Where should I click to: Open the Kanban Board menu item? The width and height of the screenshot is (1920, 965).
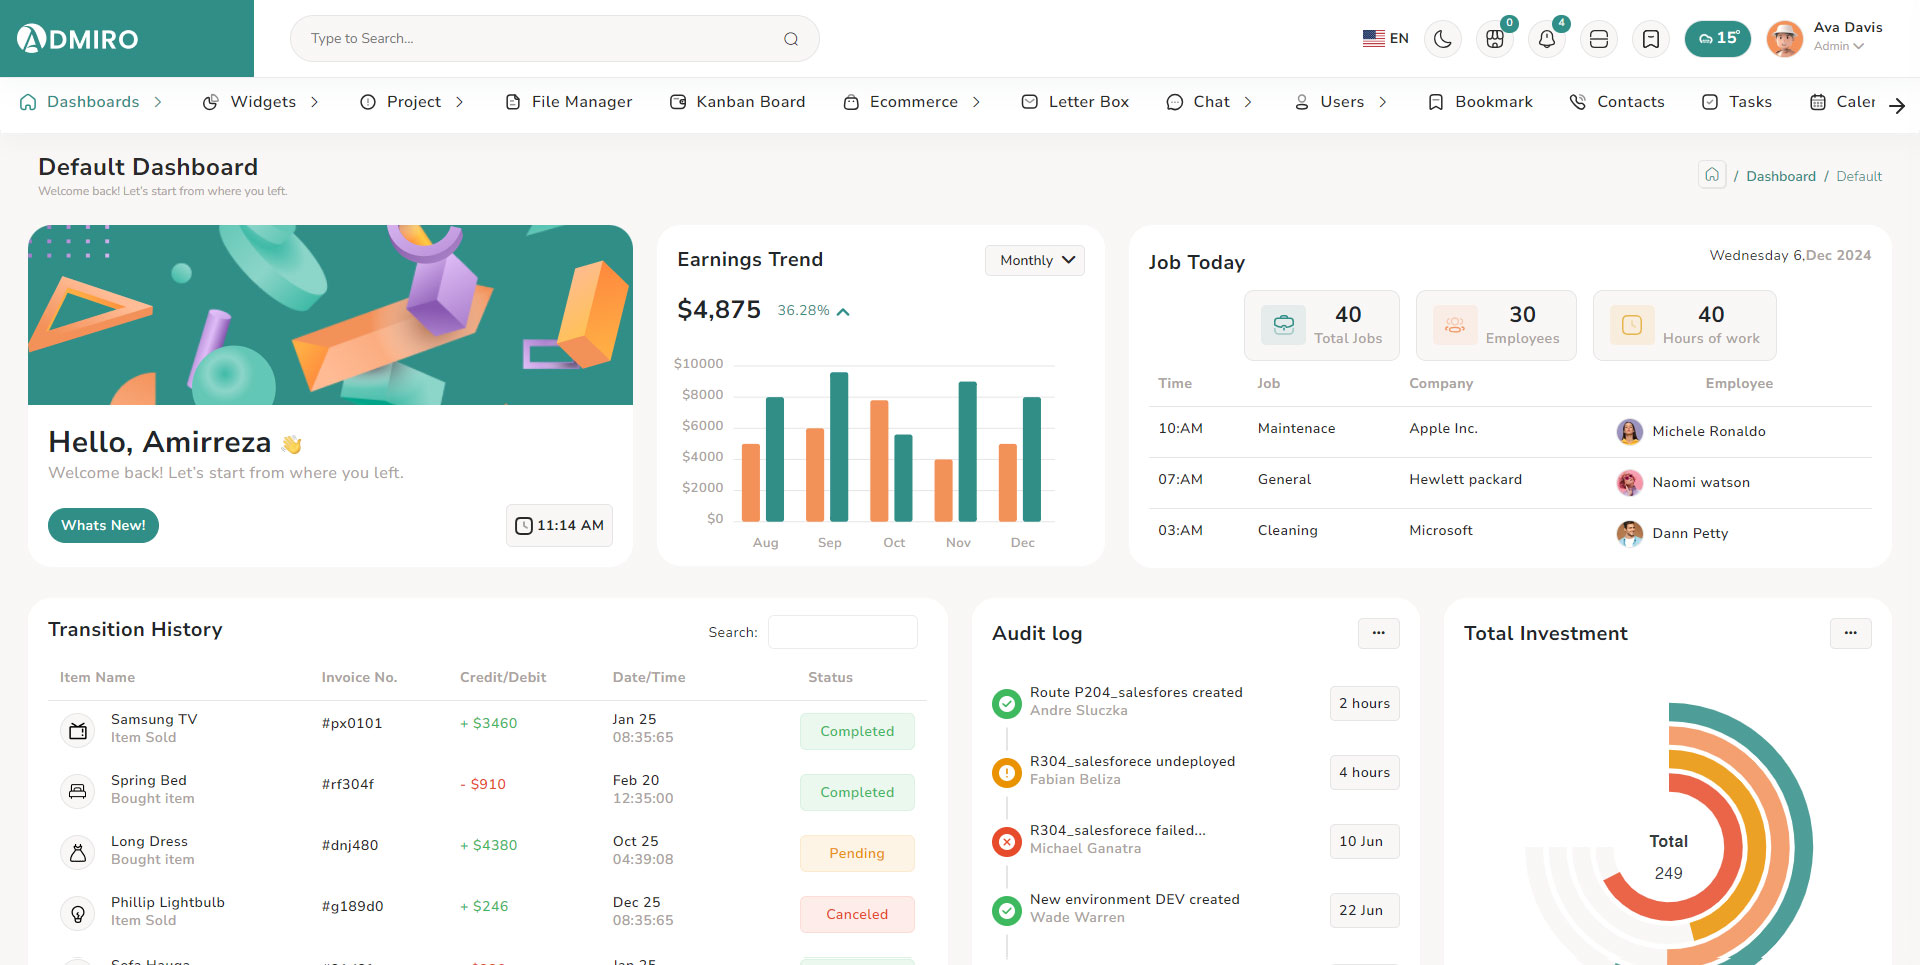(x=738, y=102)
